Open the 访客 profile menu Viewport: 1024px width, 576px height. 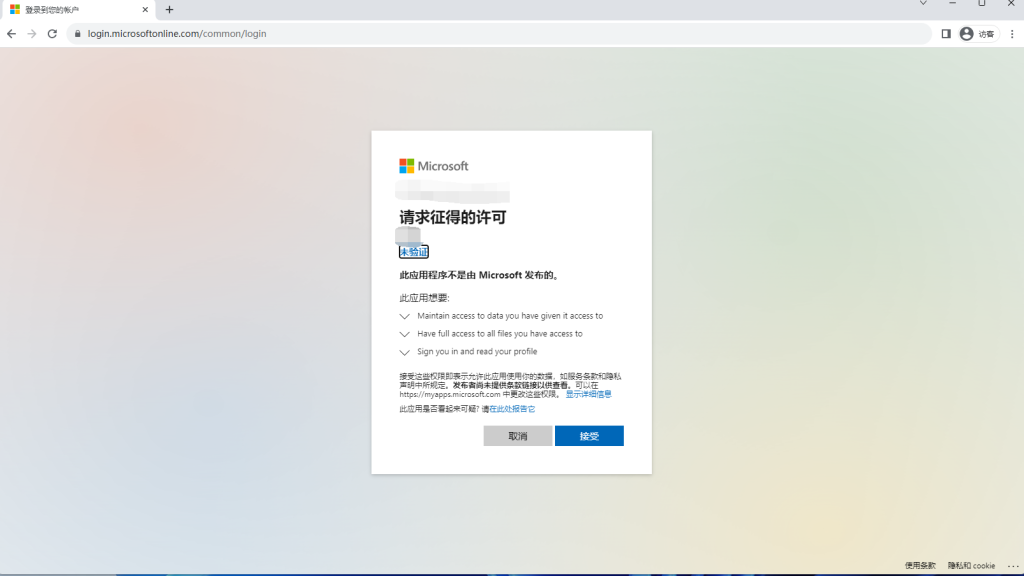click(x=977, y=34)
